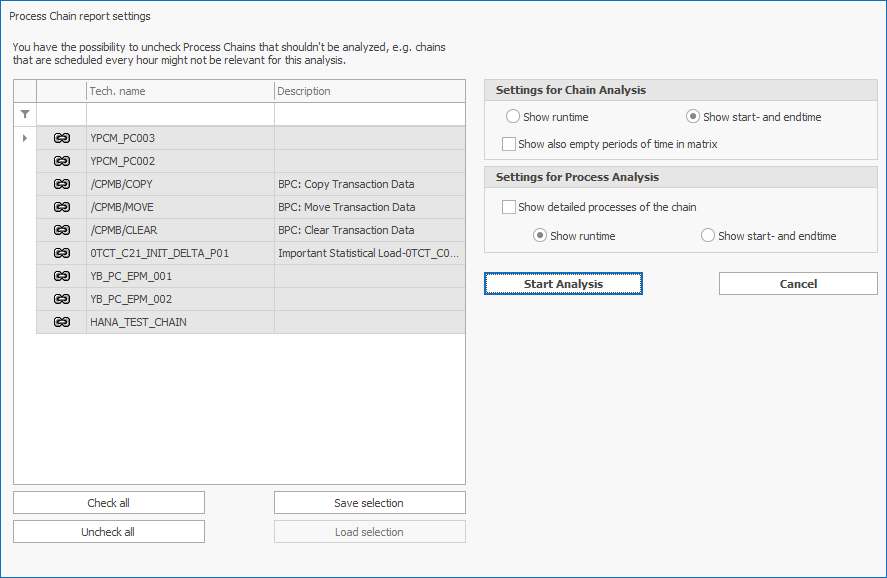Expand the row arrow next to YPCM_PC003
The image size is (887, 578).
(x=25, y=138)
